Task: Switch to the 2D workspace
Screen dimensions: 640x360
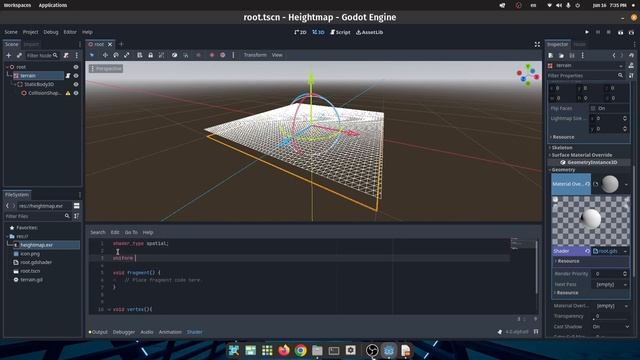Action: pyautogui.click(x=300, y=32)
